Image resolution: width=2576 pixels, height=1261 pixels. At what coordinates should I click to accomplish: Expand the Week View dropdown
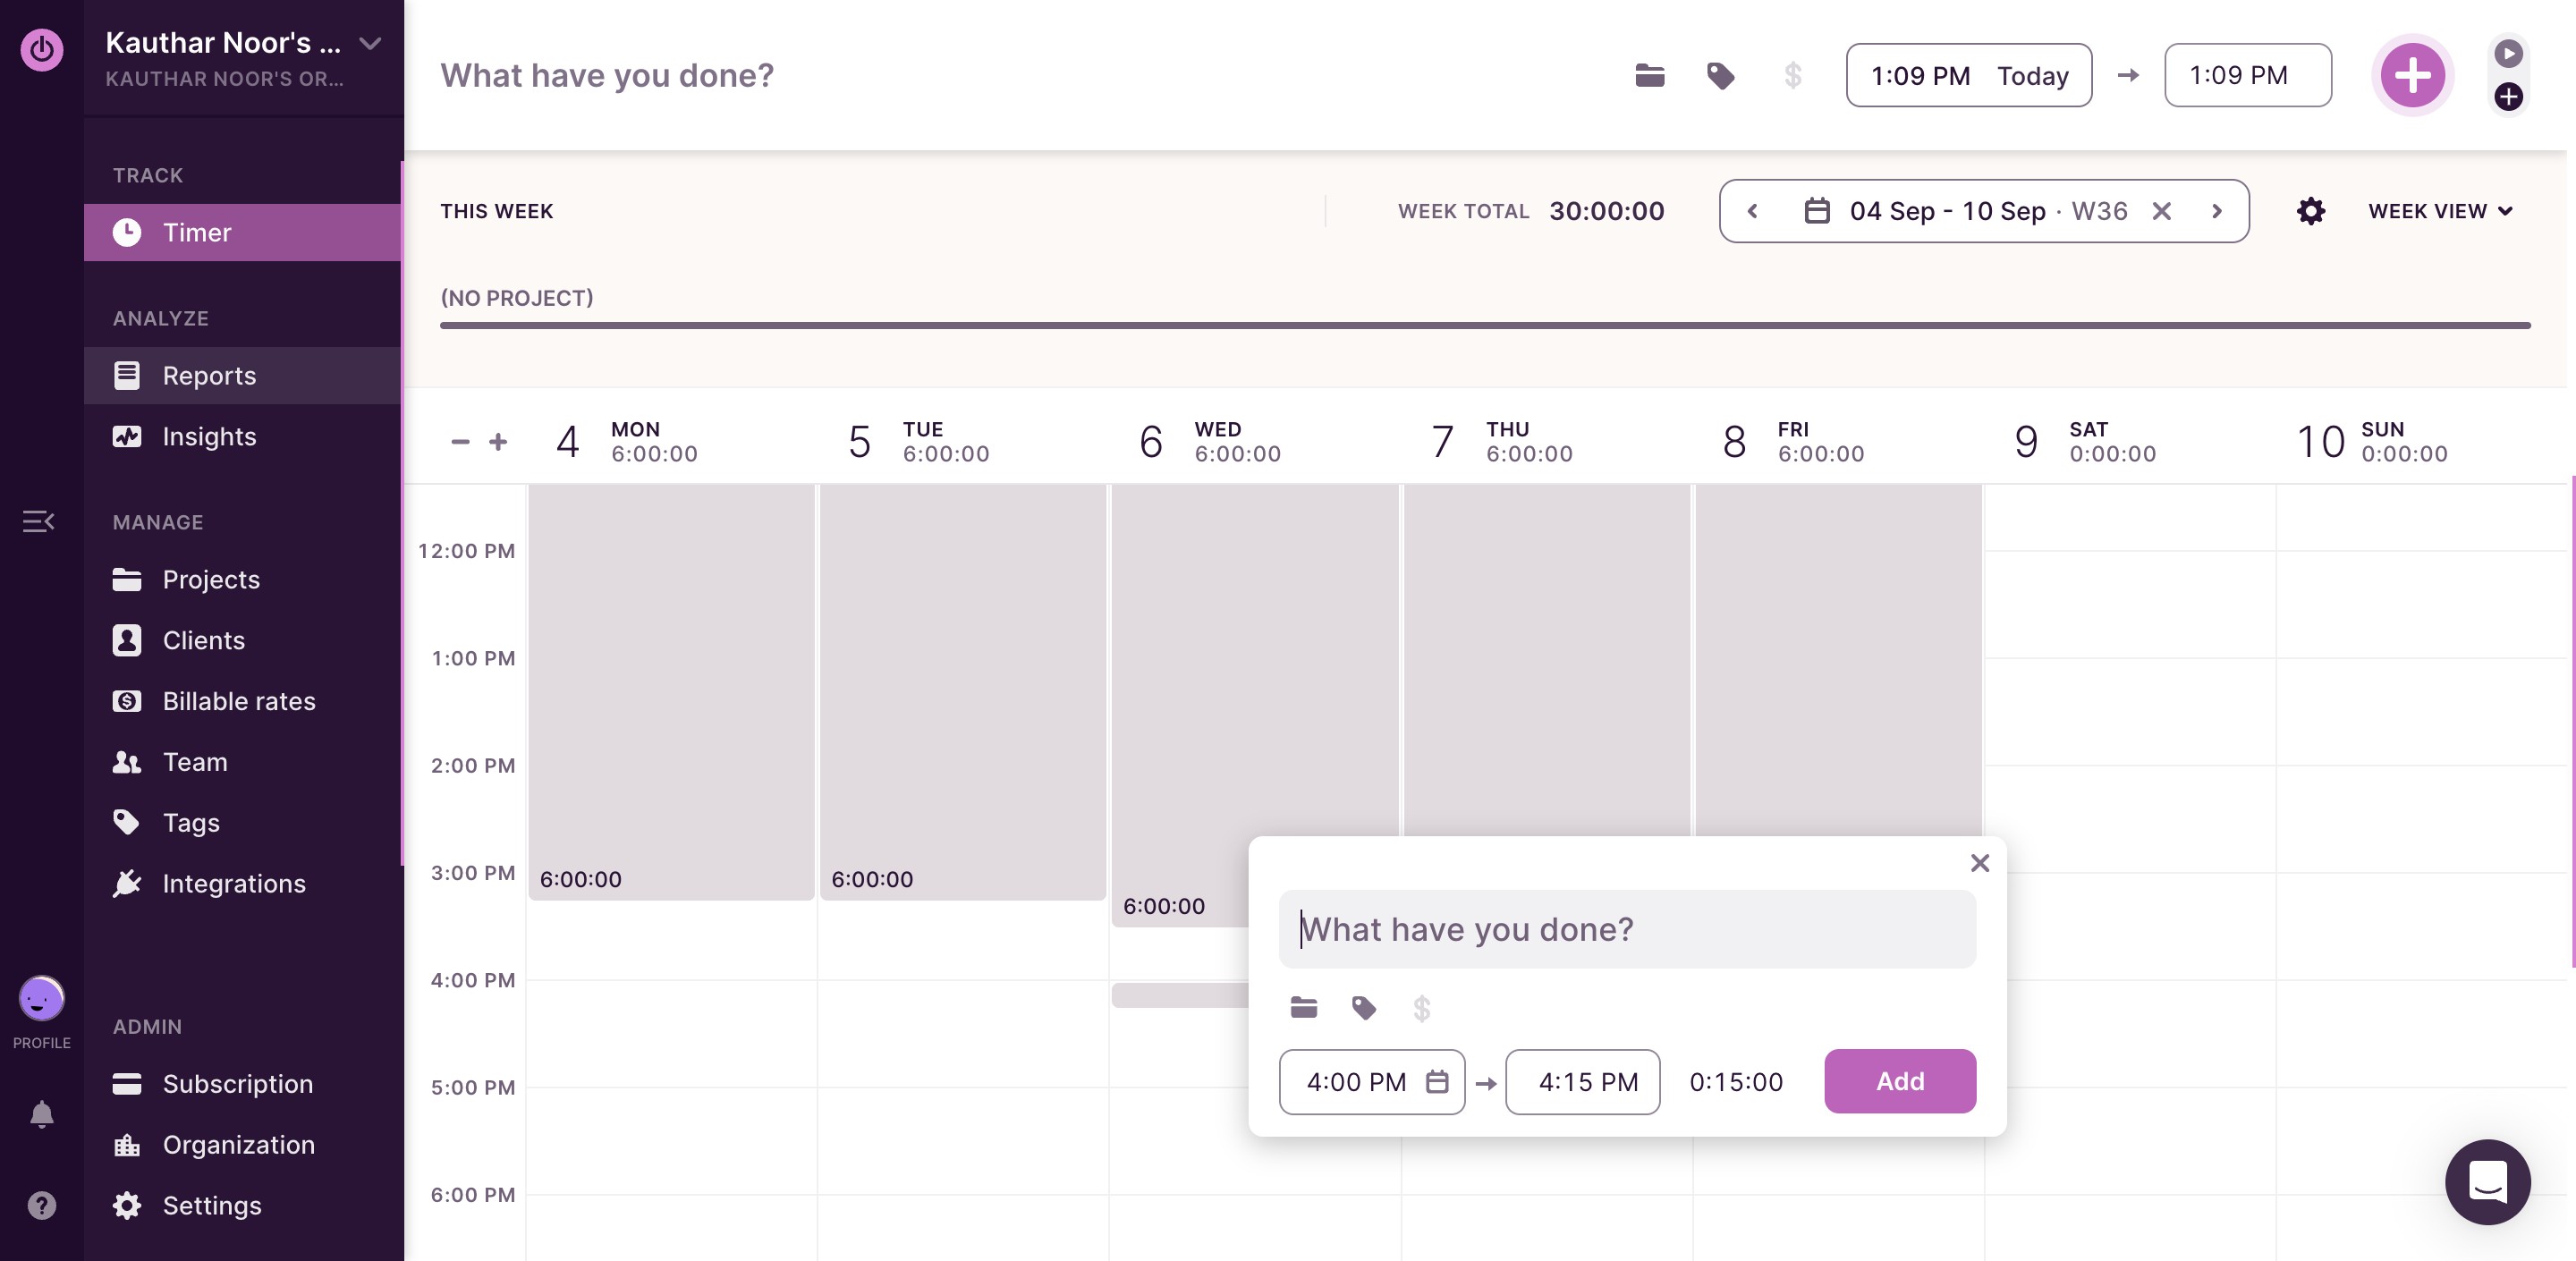point(2439,211)
